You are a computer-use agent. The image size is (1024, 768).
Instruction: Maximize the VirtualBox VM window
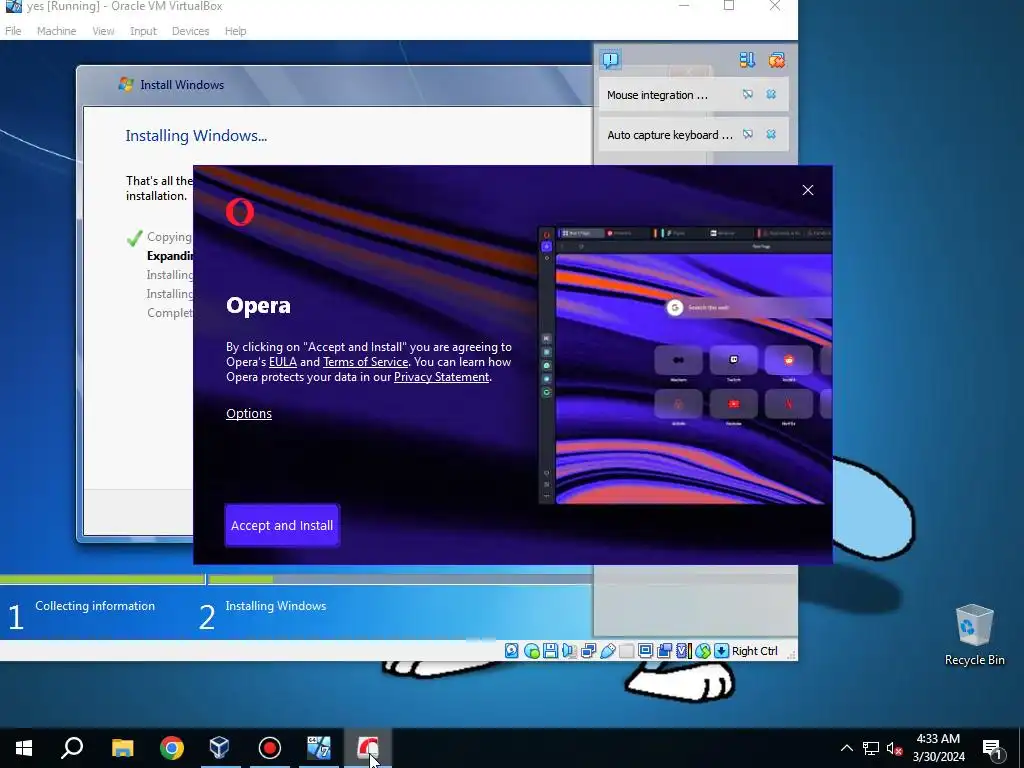point(729,6)
